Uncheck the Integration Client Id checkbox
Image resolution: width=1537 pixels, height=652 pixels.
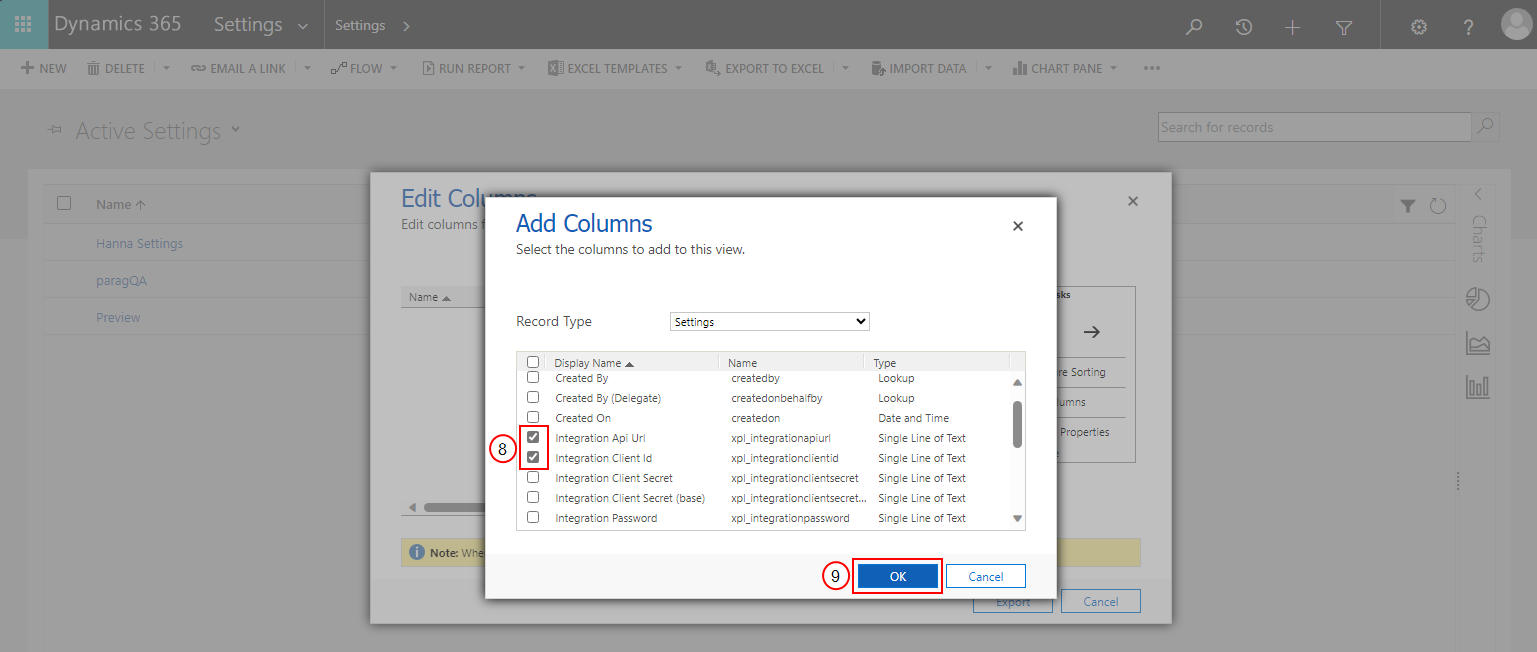click(x=533, y=458)
